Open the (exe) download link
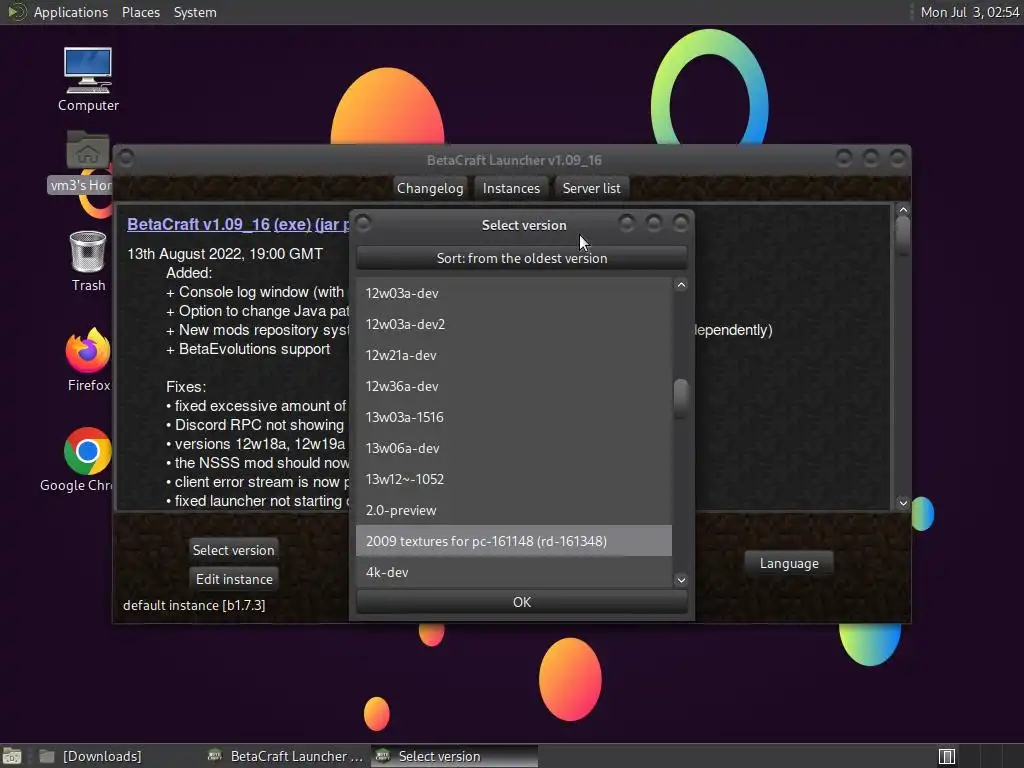The height and width of the screenshot is (768, 1024). coord(292,224)
